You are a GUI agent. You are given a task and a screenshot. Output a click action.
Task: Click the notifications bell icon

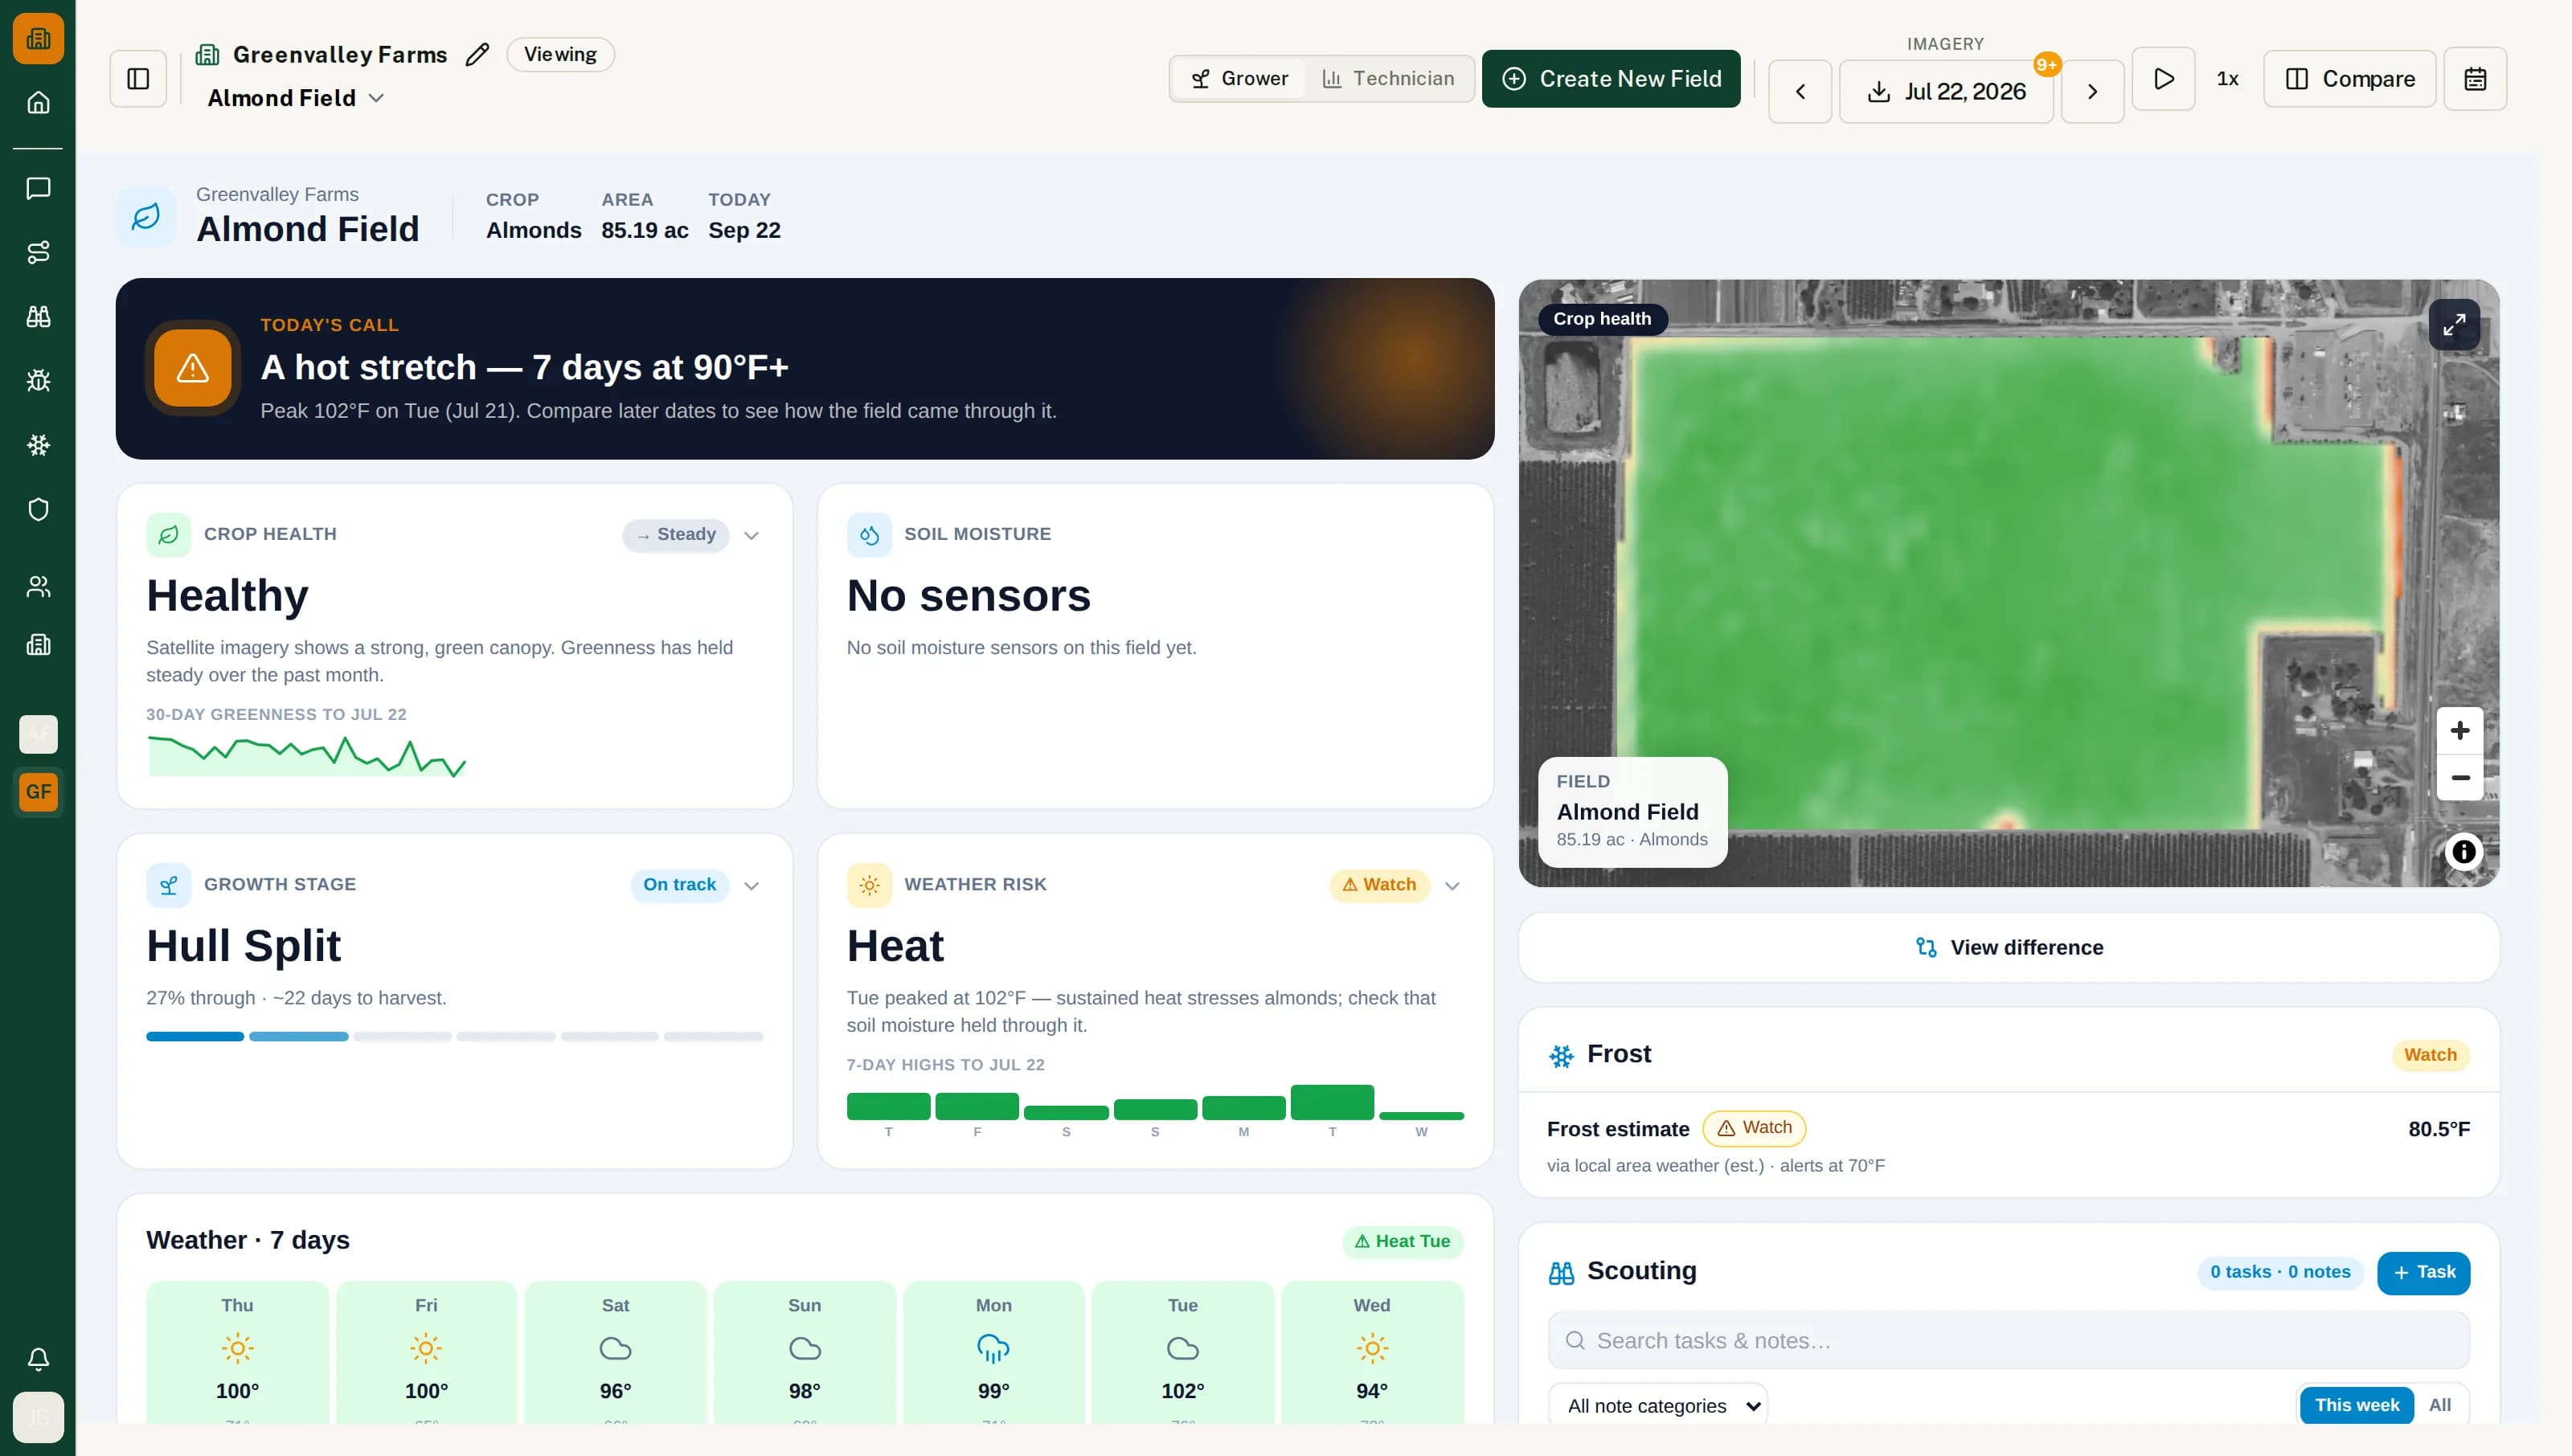click(x=38, y=1359)
